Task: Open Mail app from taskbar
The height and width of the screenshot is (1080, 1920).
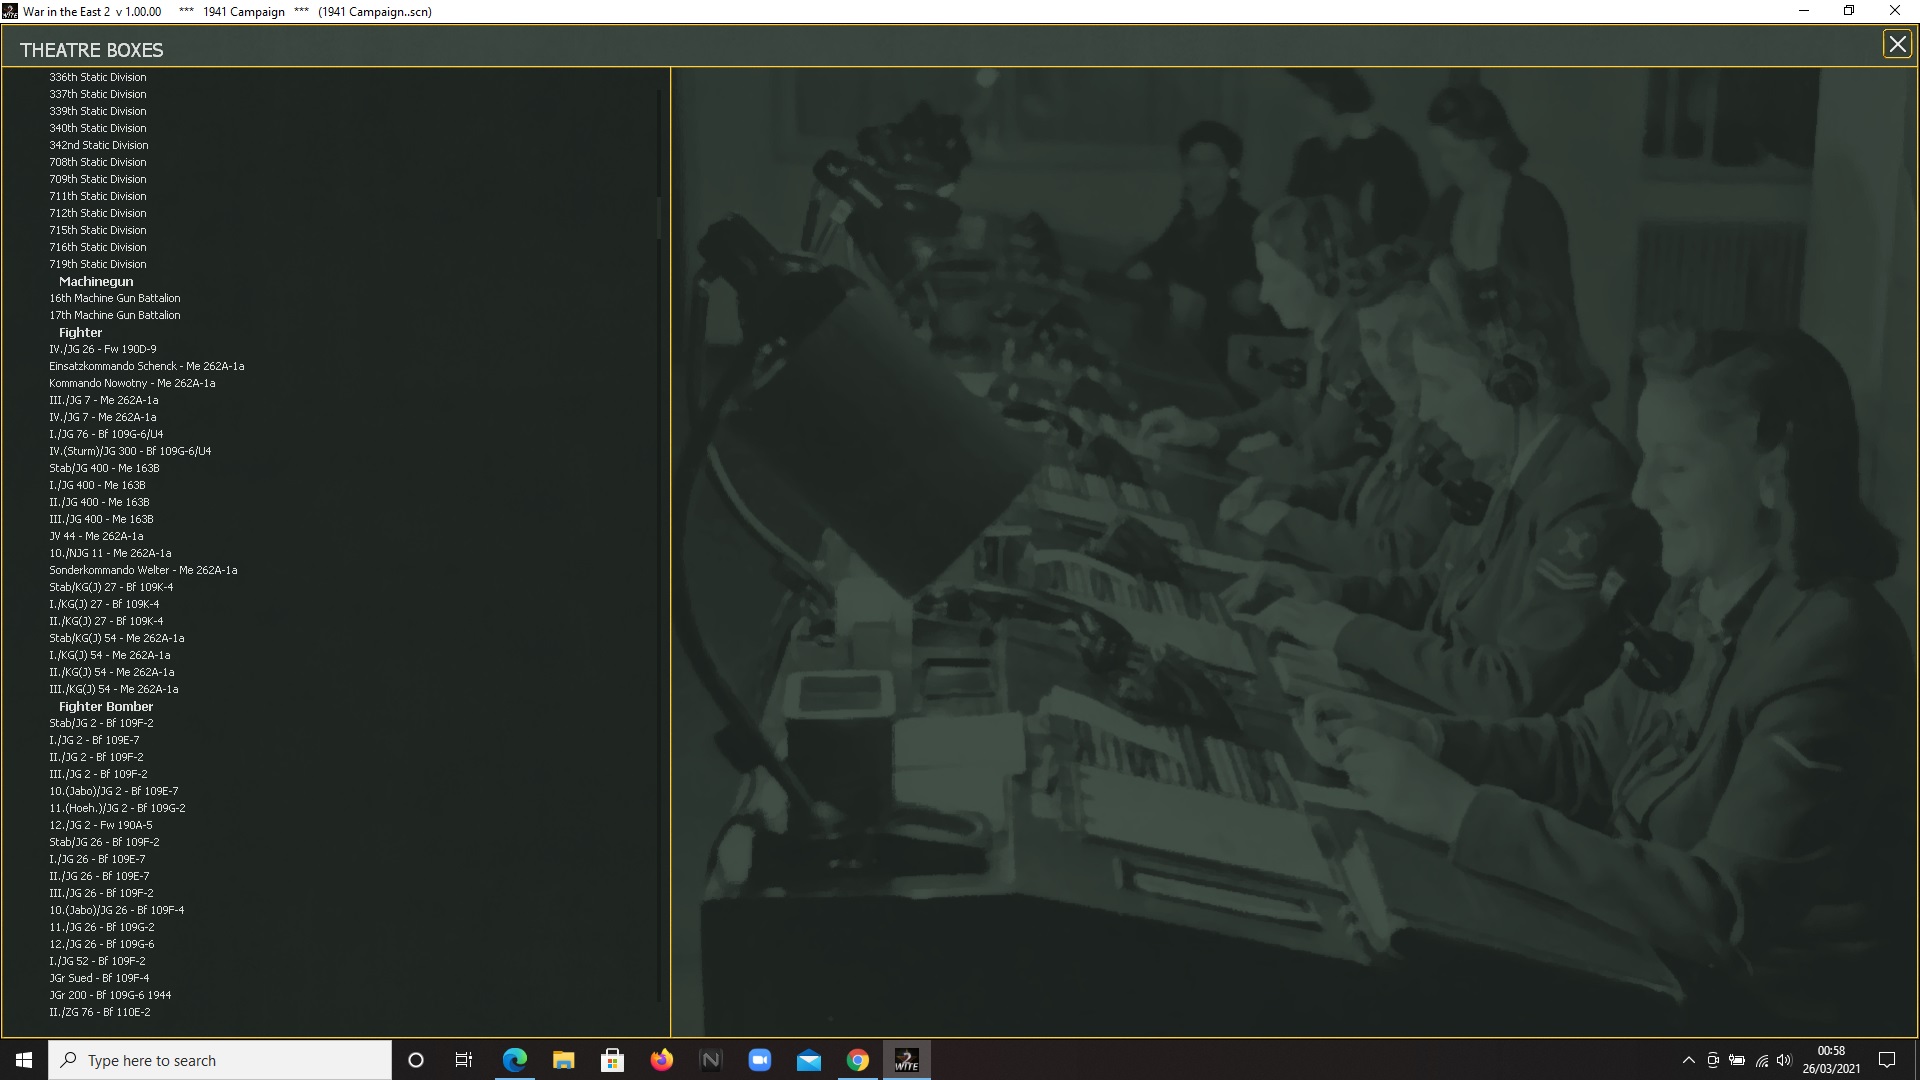Action: pyautogui.click(x=808, y=1060)
